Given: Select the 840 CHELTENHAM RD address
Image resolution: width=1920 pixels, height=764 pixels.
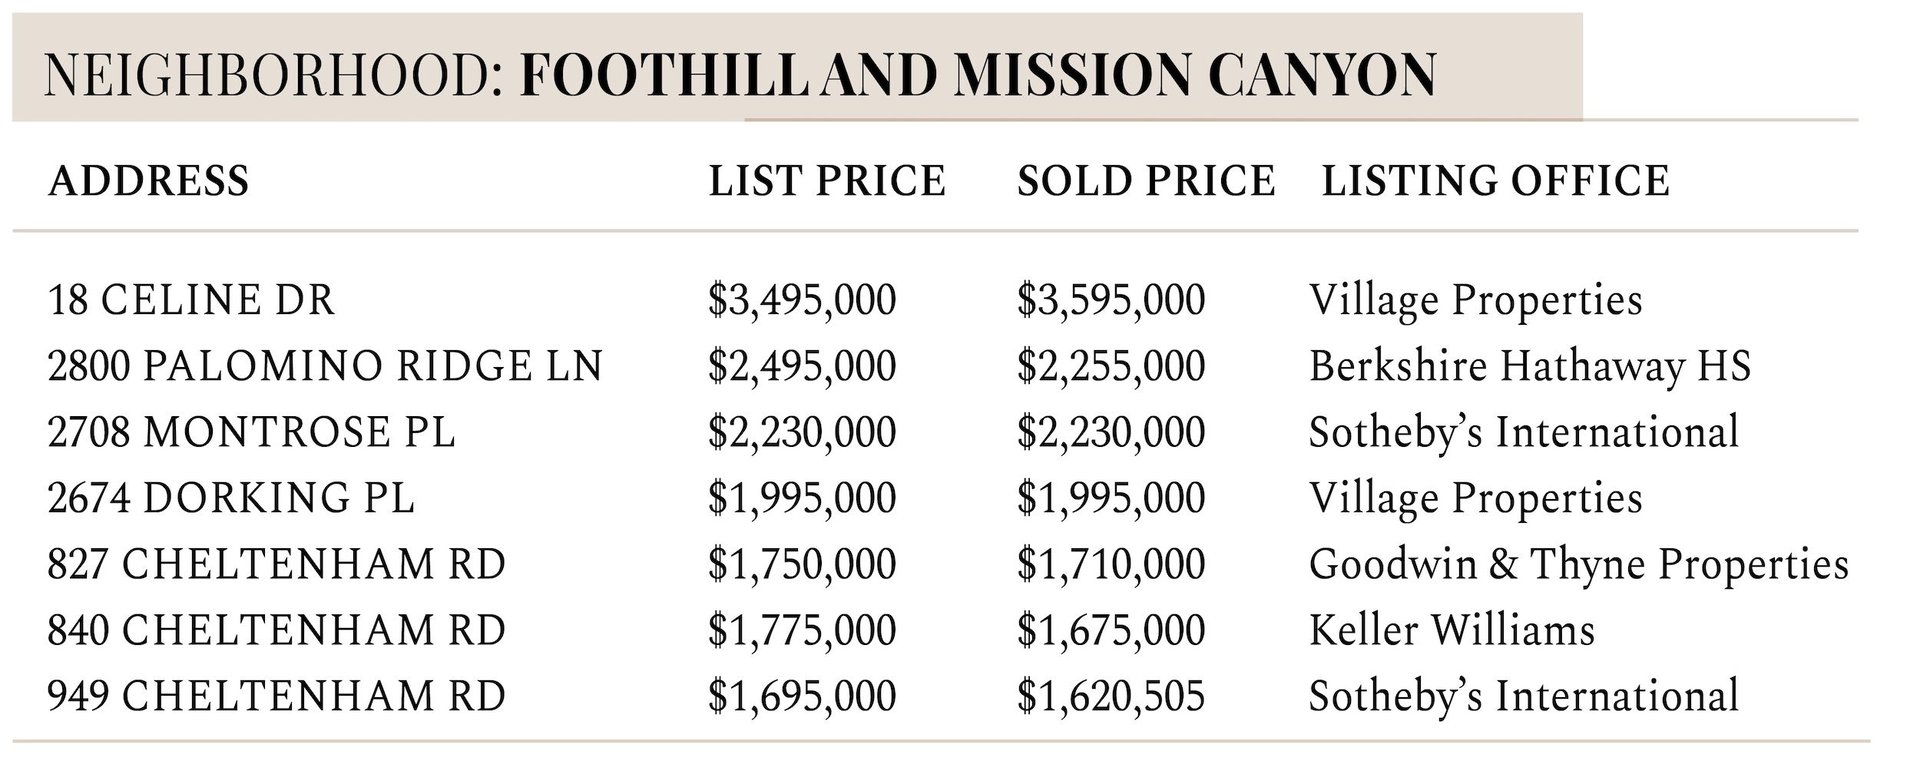Looking at the screenshot, I should [276, 630].
